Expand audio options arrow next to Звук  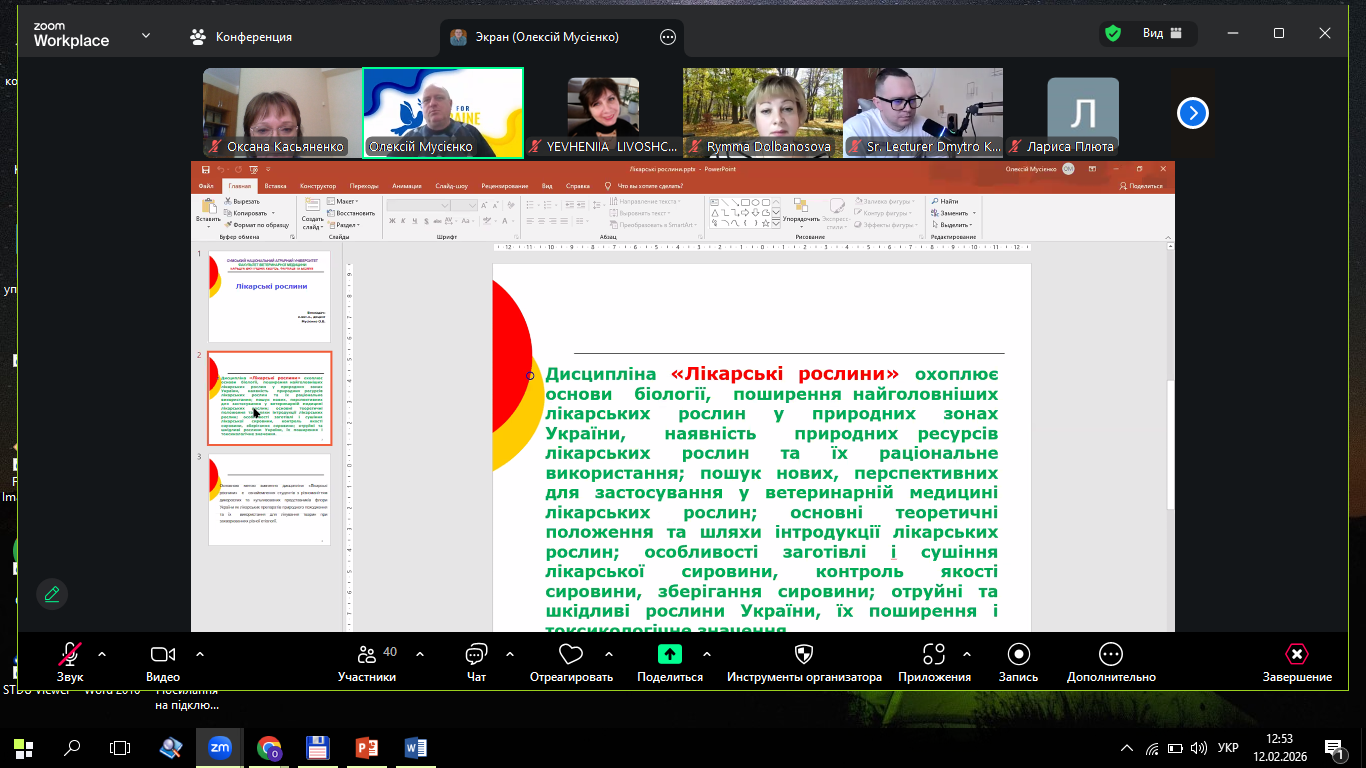(102, 654)
